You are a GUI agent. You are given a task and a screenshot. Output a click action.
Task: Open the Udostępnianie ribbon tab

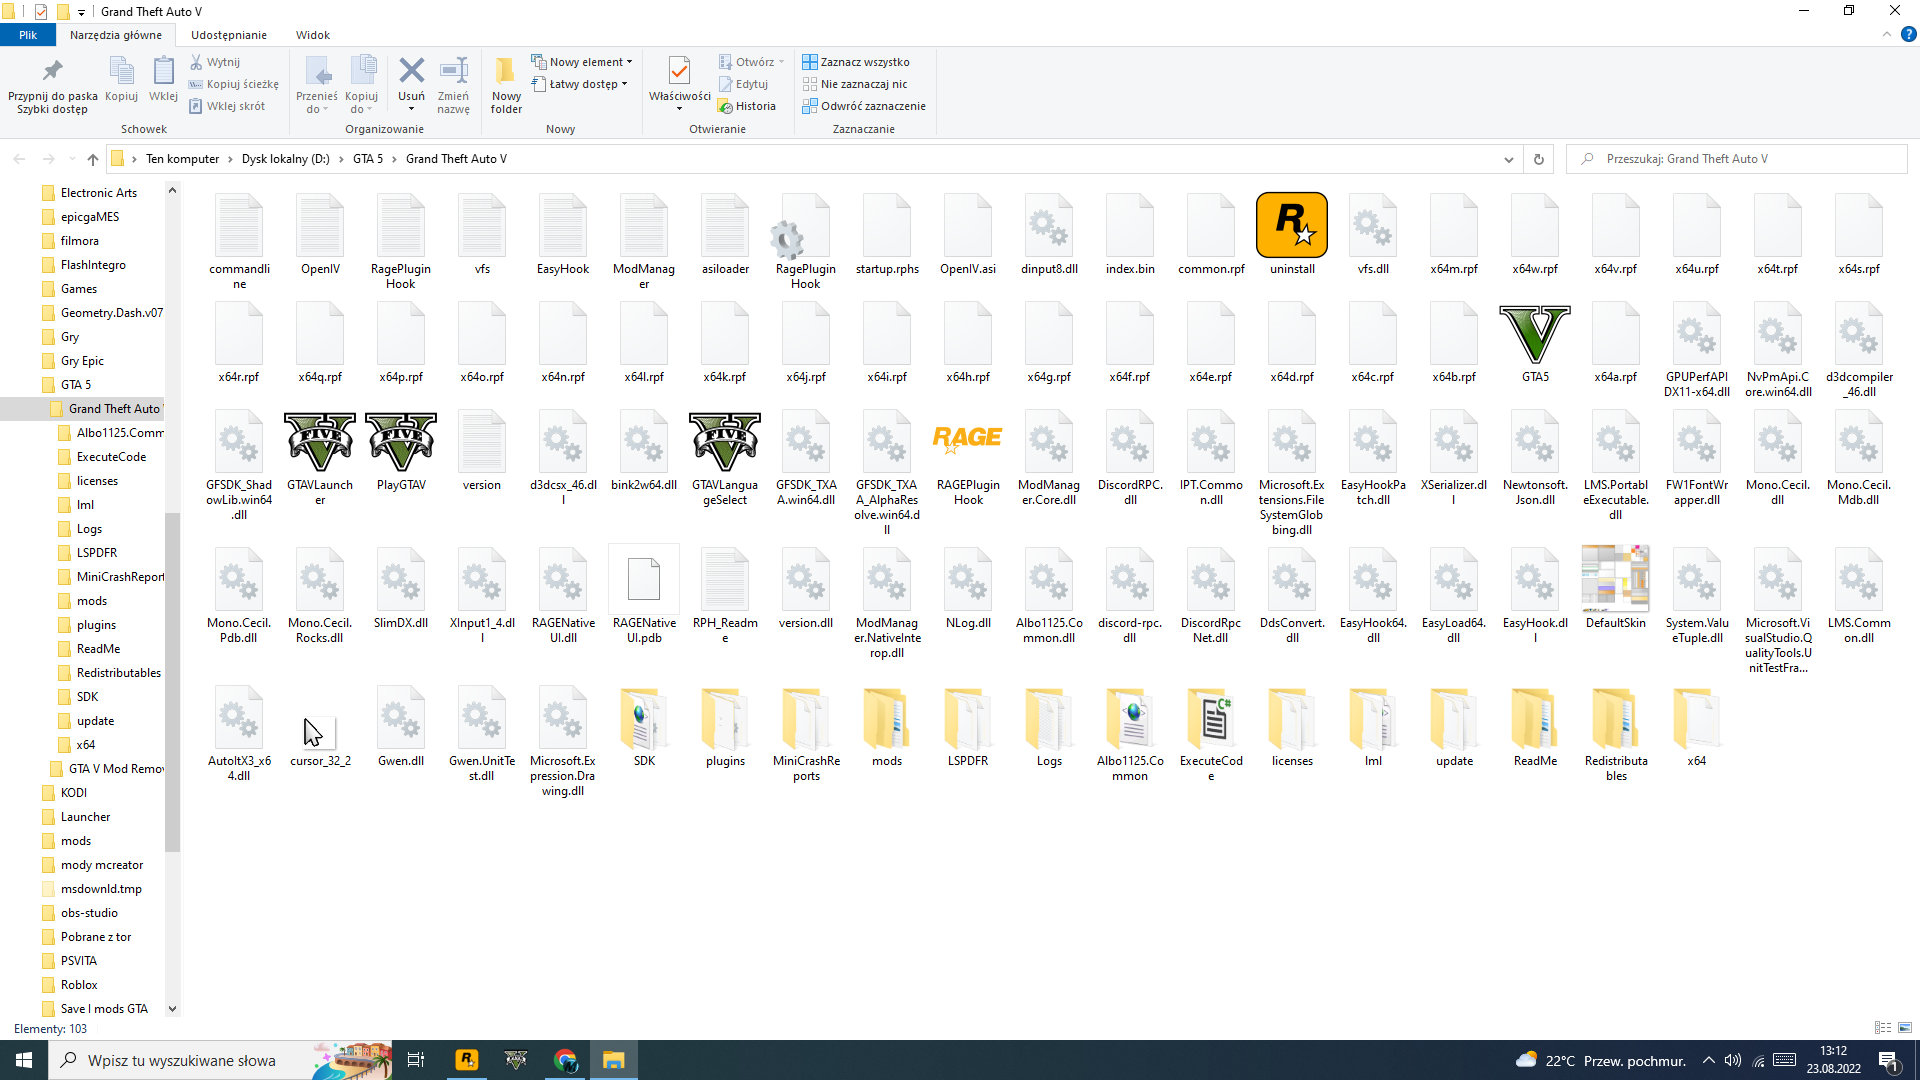coord(228,35)
